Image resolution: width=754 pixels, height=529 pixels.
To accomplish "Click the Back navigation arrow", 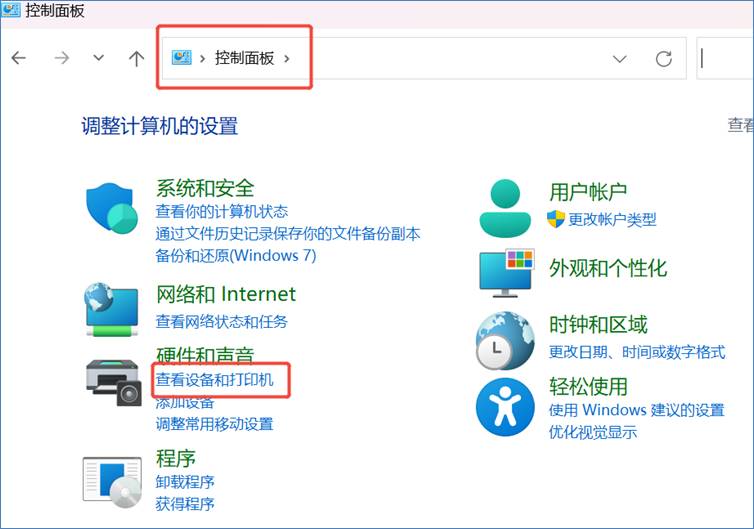I will [18, 58].
